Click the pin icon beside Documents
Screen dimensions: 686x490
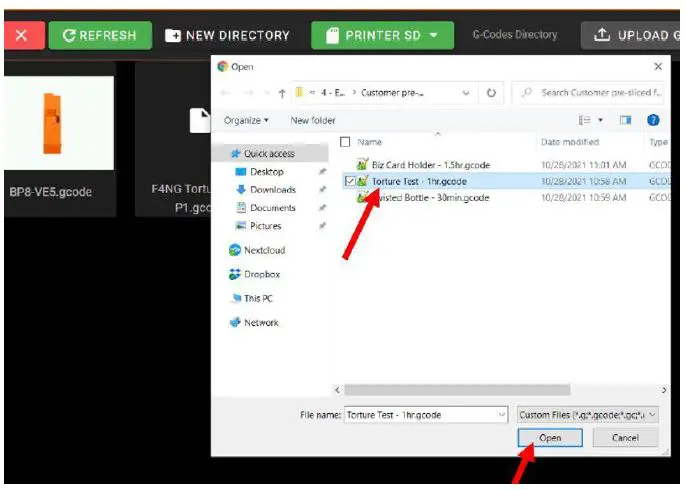322,208
